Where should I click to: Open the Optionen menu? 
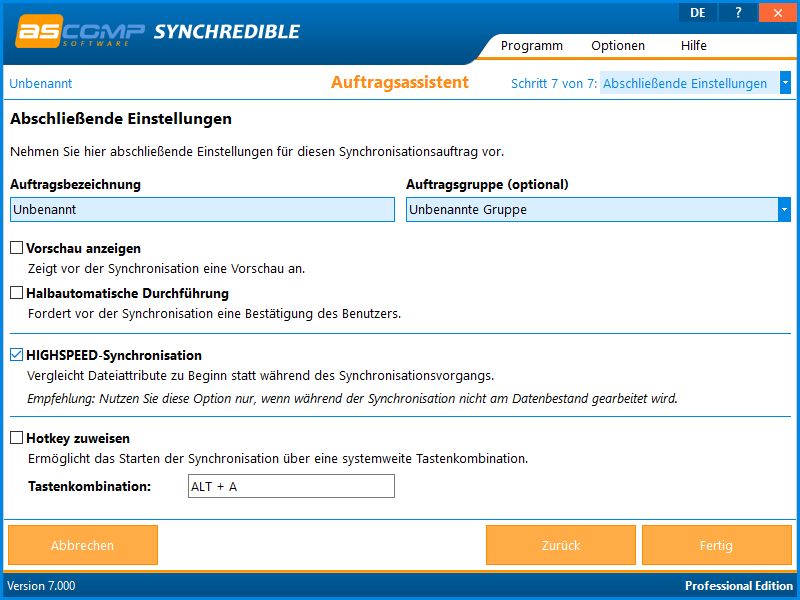click(x=618, y=45)
